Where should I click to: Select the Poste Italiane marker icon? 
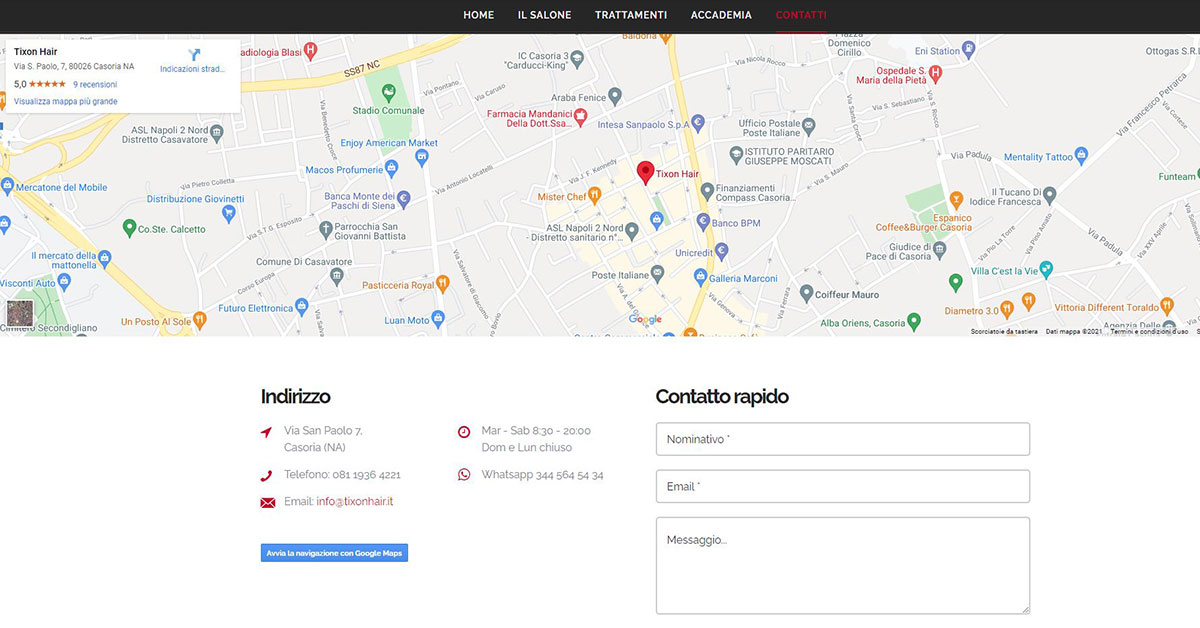point(657,273)
